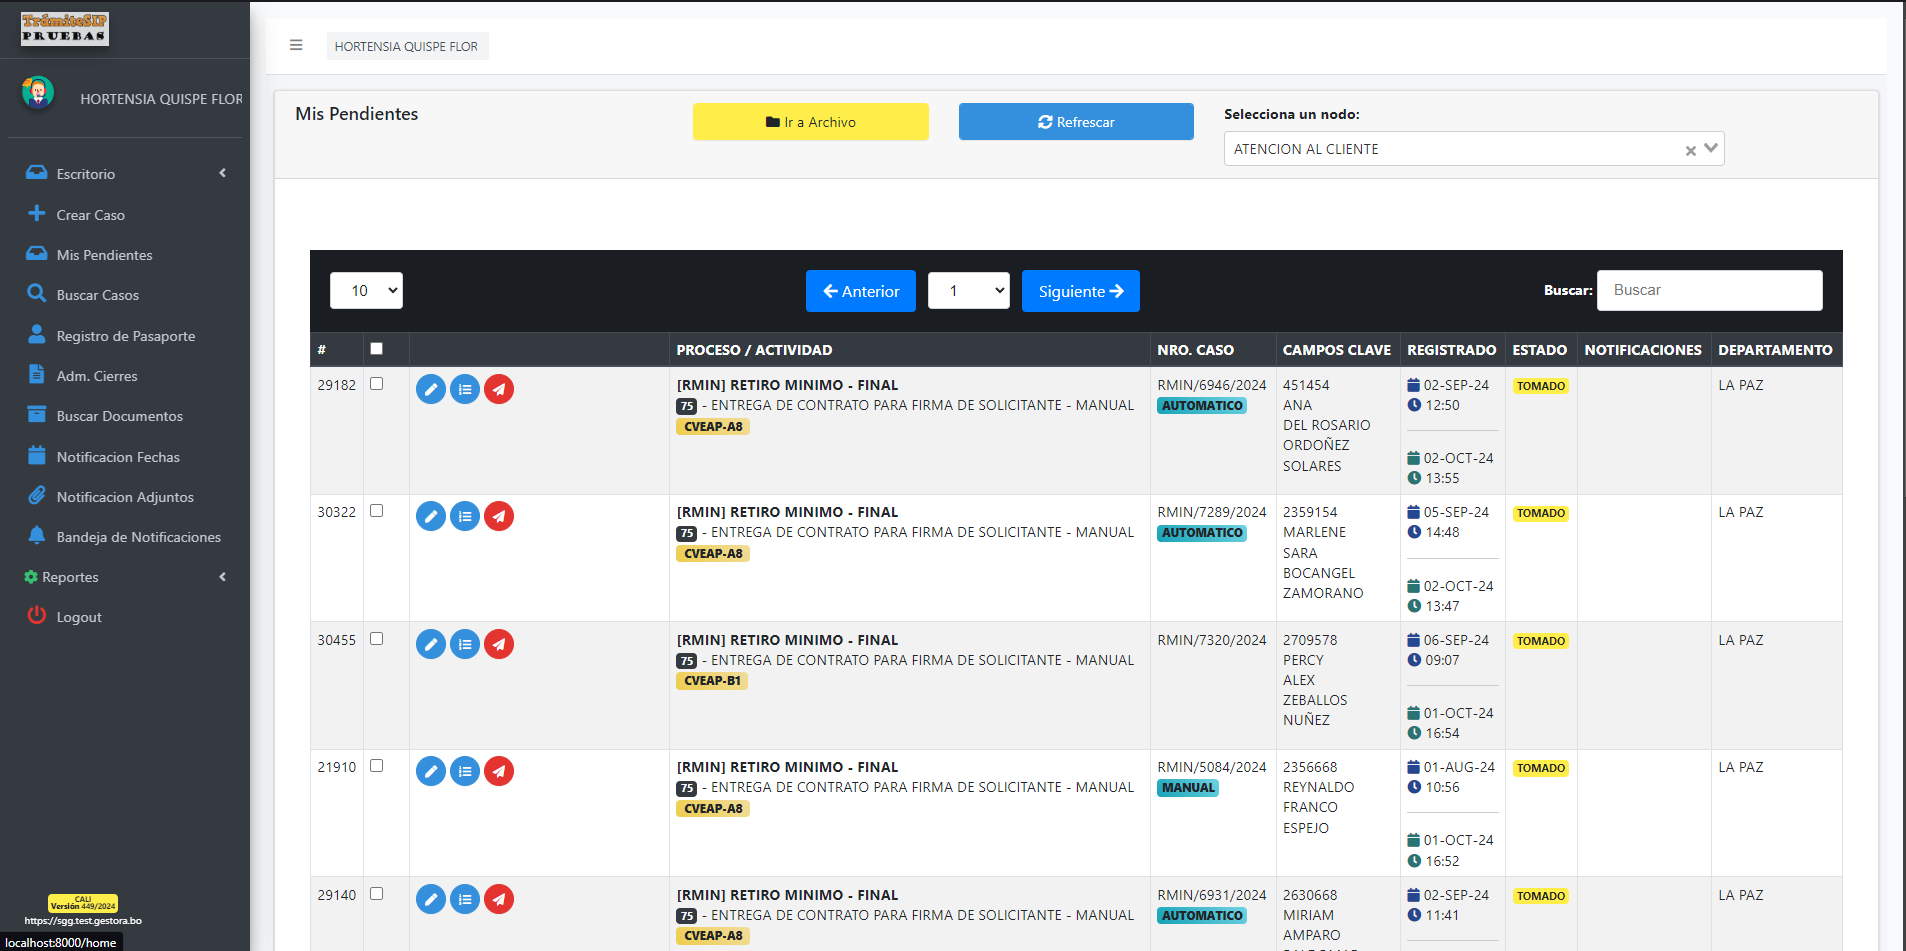Click the CALI version badge in sidebar
The image size is (1906, 951).
83,903
